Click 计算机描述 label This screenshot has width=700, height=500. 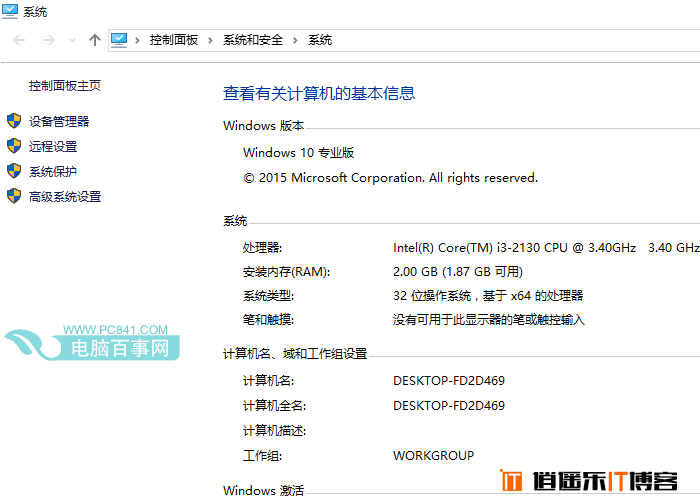(275, 431)
